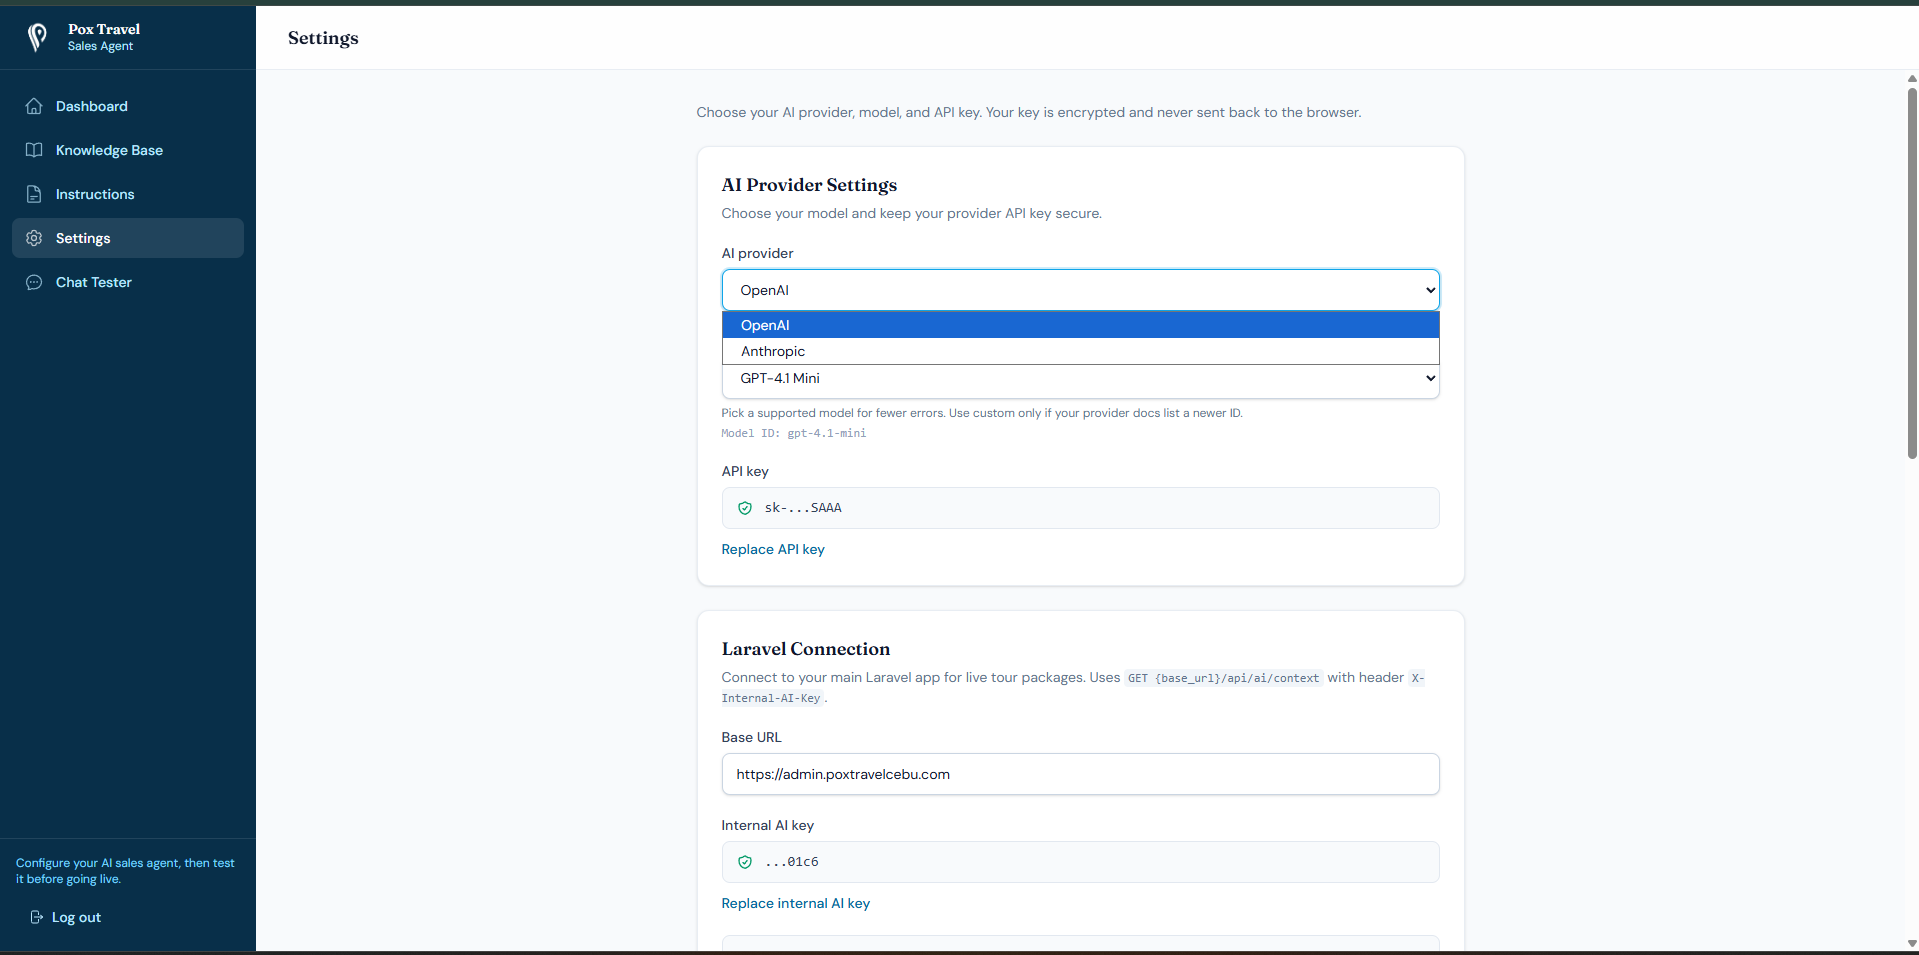The height and width of the screenshot is (955, 1919).
Task: Click the Settings page title
Action: (323, 38)
